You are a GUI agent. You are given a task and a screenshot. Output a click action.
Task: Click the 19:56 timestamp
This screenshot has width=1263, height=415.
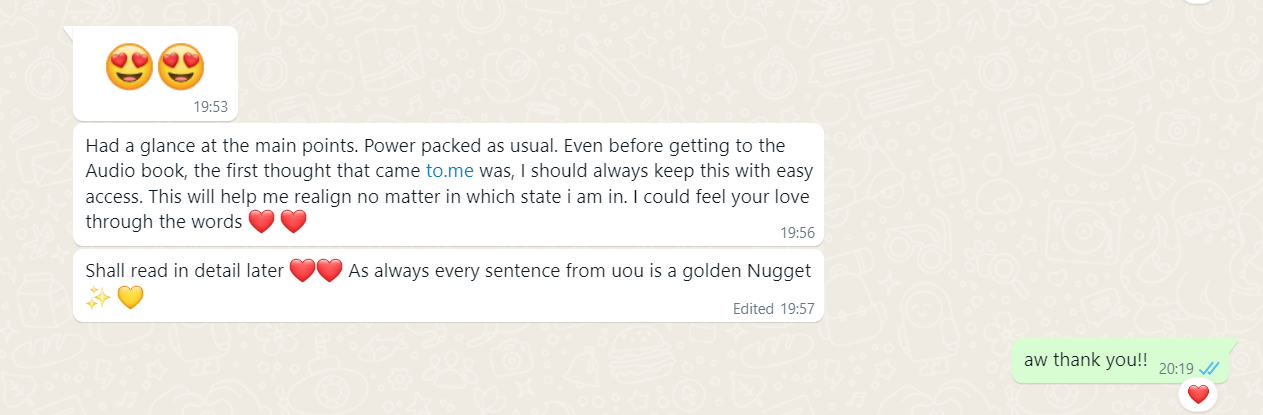click(x=797, y=232)
